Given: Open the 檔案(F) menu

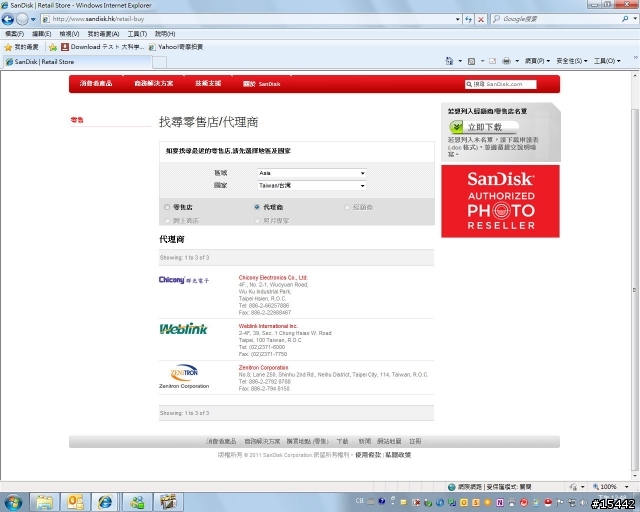Looking at the screenshot, I should [15, 34].
